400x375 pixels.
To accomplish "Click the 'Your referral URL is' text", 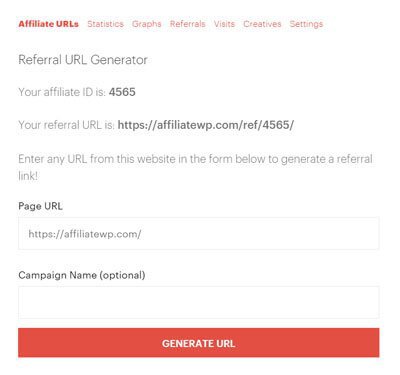I will (66, 125).
